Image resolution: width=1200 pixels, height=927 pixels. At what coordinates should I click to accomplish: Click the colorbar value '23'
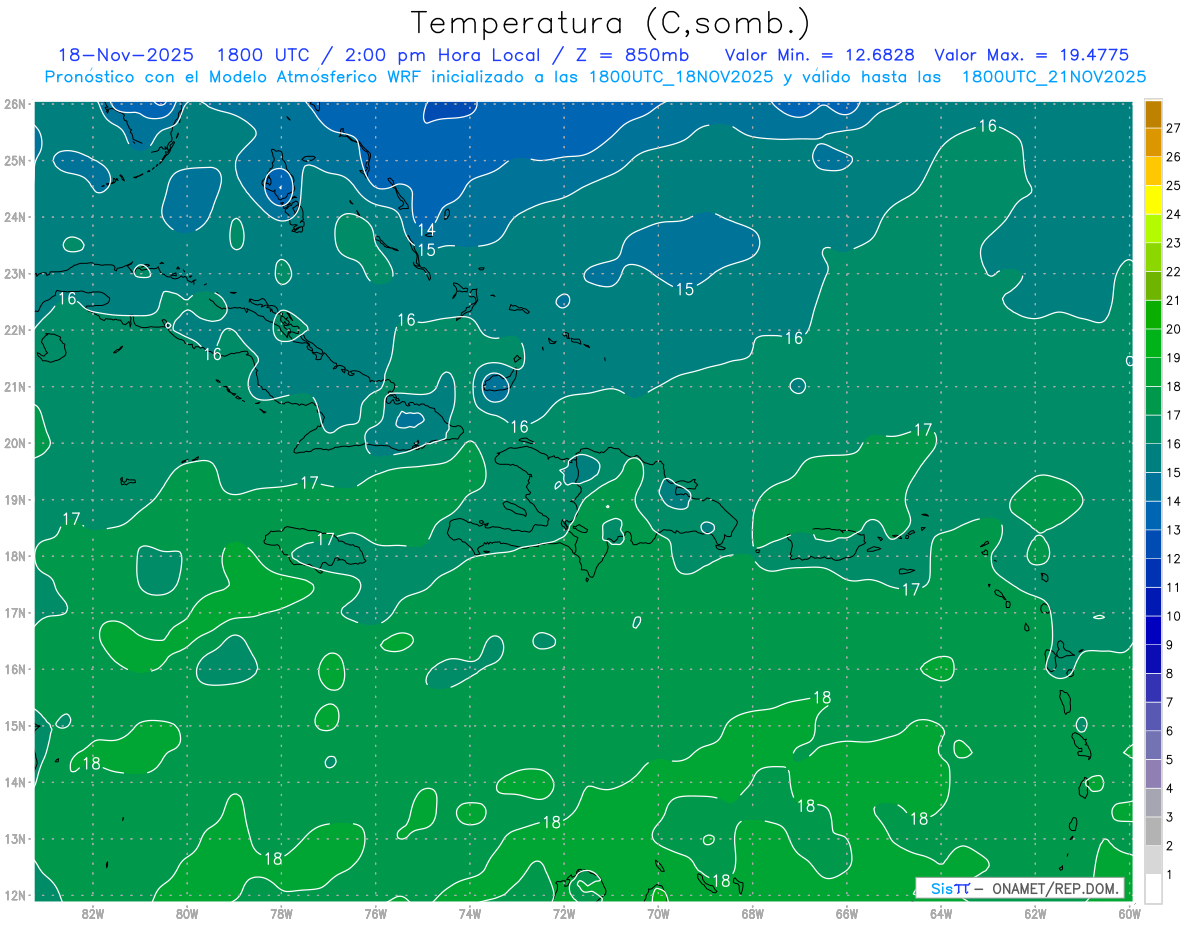[x=1173, y=243]
